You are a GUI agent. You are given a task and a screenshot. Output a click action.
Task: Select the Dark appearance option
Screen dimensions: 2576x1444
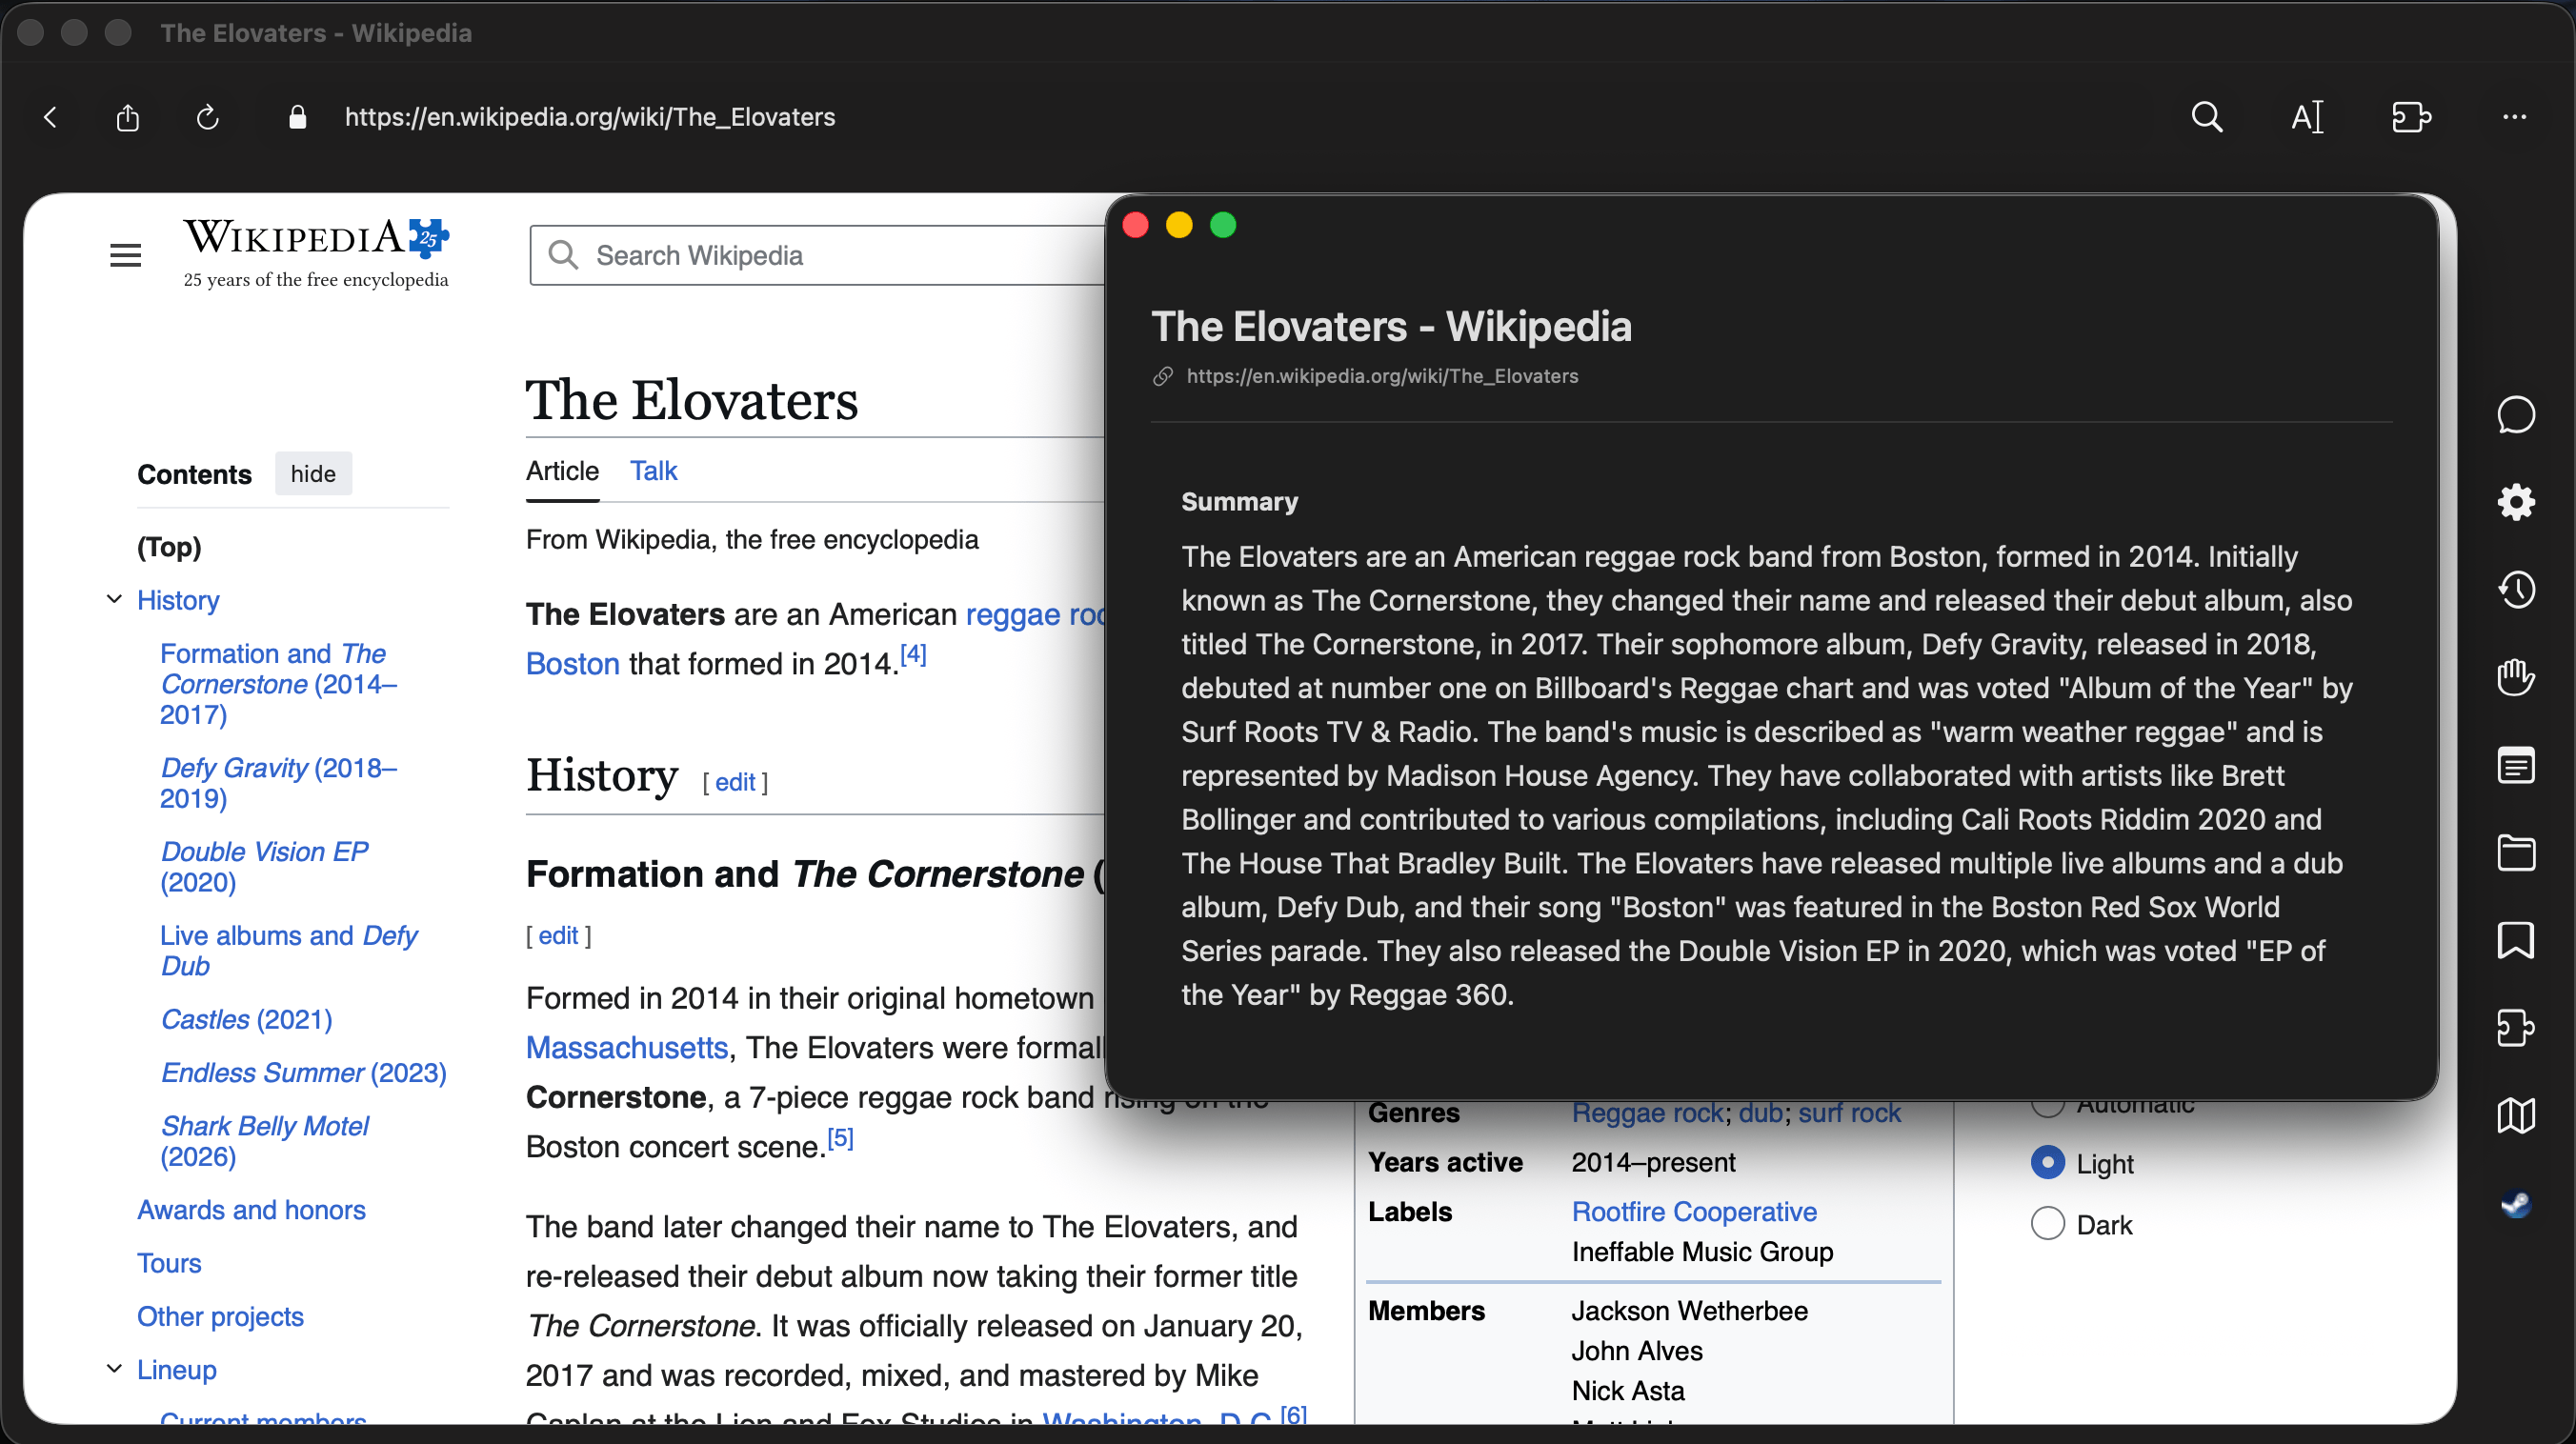pyautogui.click(x=2048, y=1223)
